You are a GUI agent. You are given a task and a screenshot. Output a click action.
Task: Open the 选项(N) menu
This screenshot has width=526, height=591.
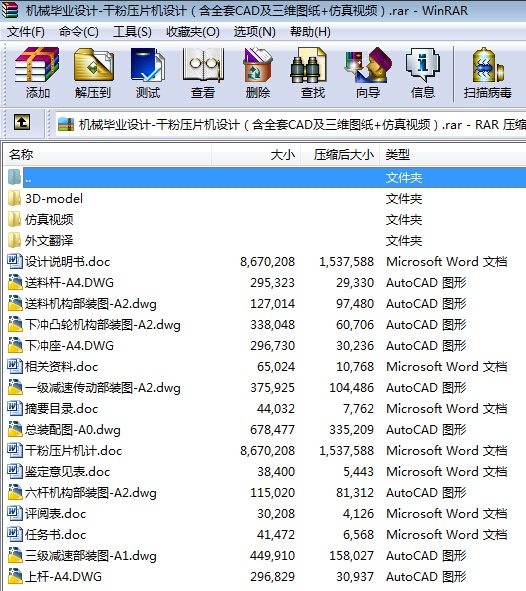click(x=254, y=32)
